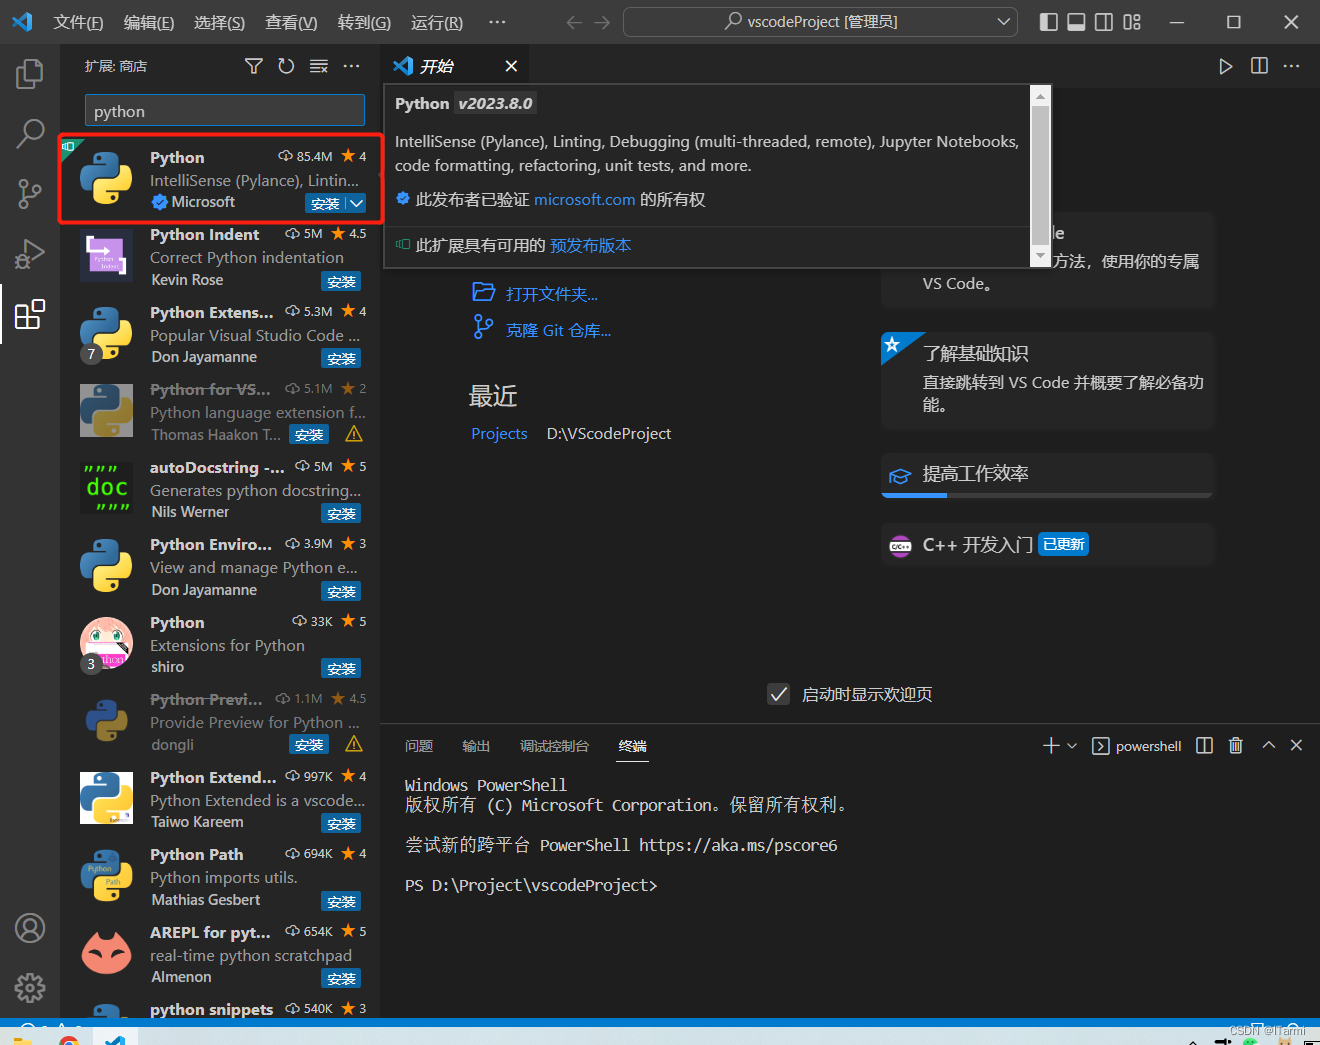Expand install dropdown for Microsoft Python extension
The width and height of the screenshot is (1320, 1045).
point(356,203)
